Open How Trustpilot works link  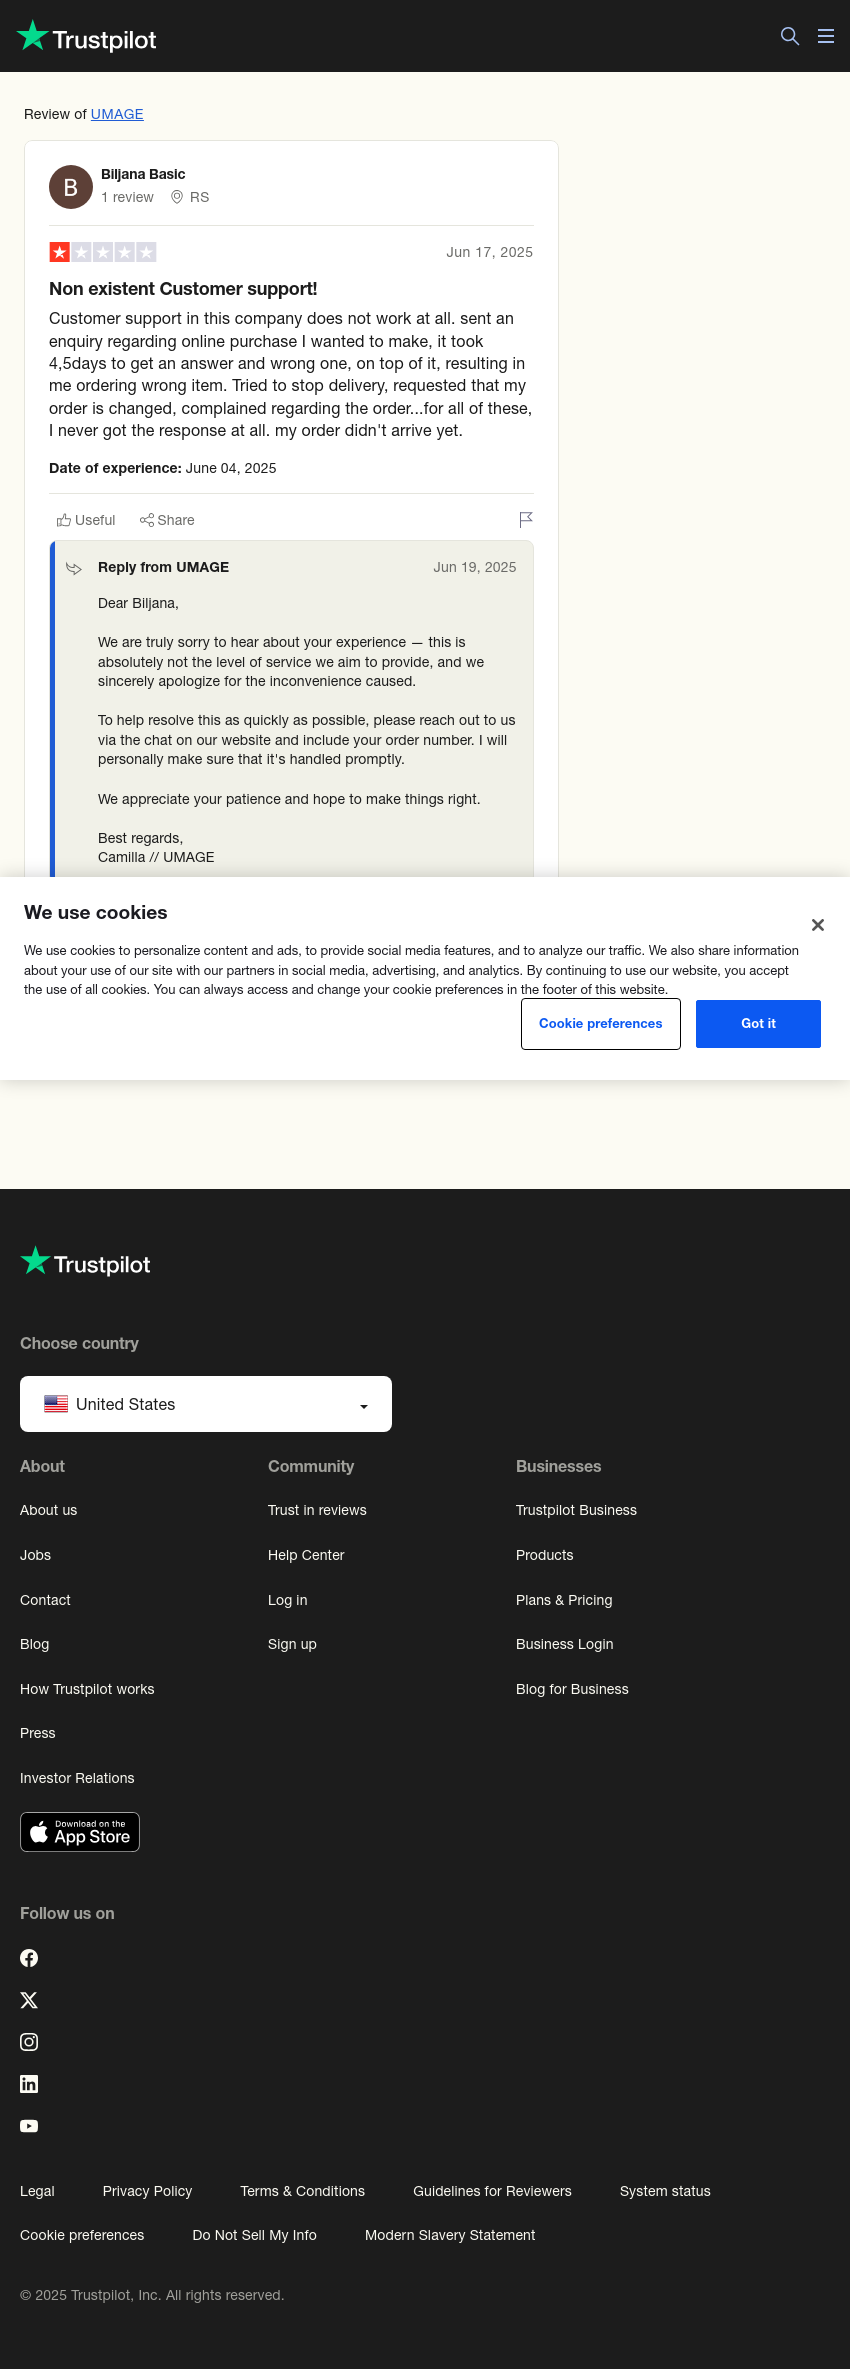coord(87,1689)
